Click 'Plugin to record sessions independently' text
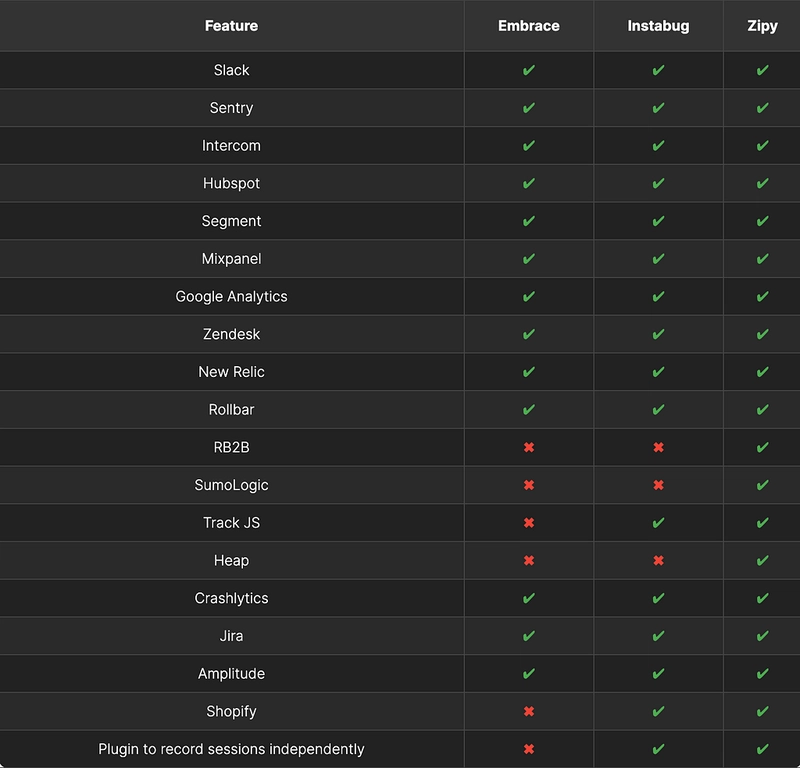This screenshot has height=768, width=800. 231,749
